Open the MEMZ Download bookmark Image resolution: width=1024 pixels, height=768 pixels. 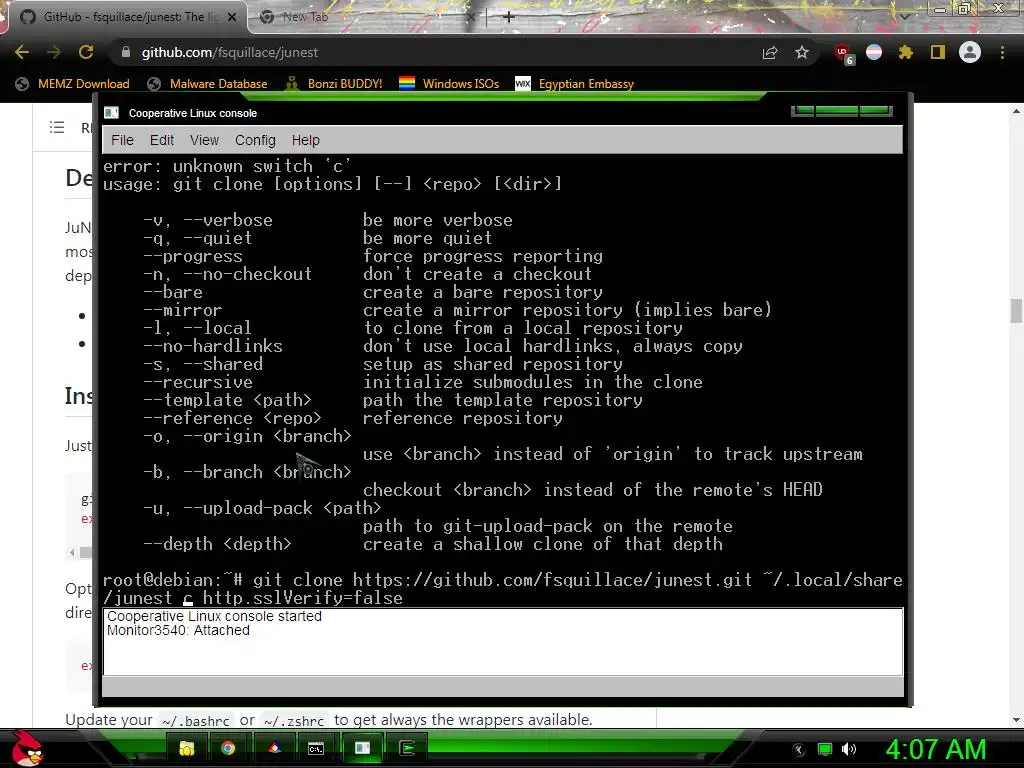point(72,84)
